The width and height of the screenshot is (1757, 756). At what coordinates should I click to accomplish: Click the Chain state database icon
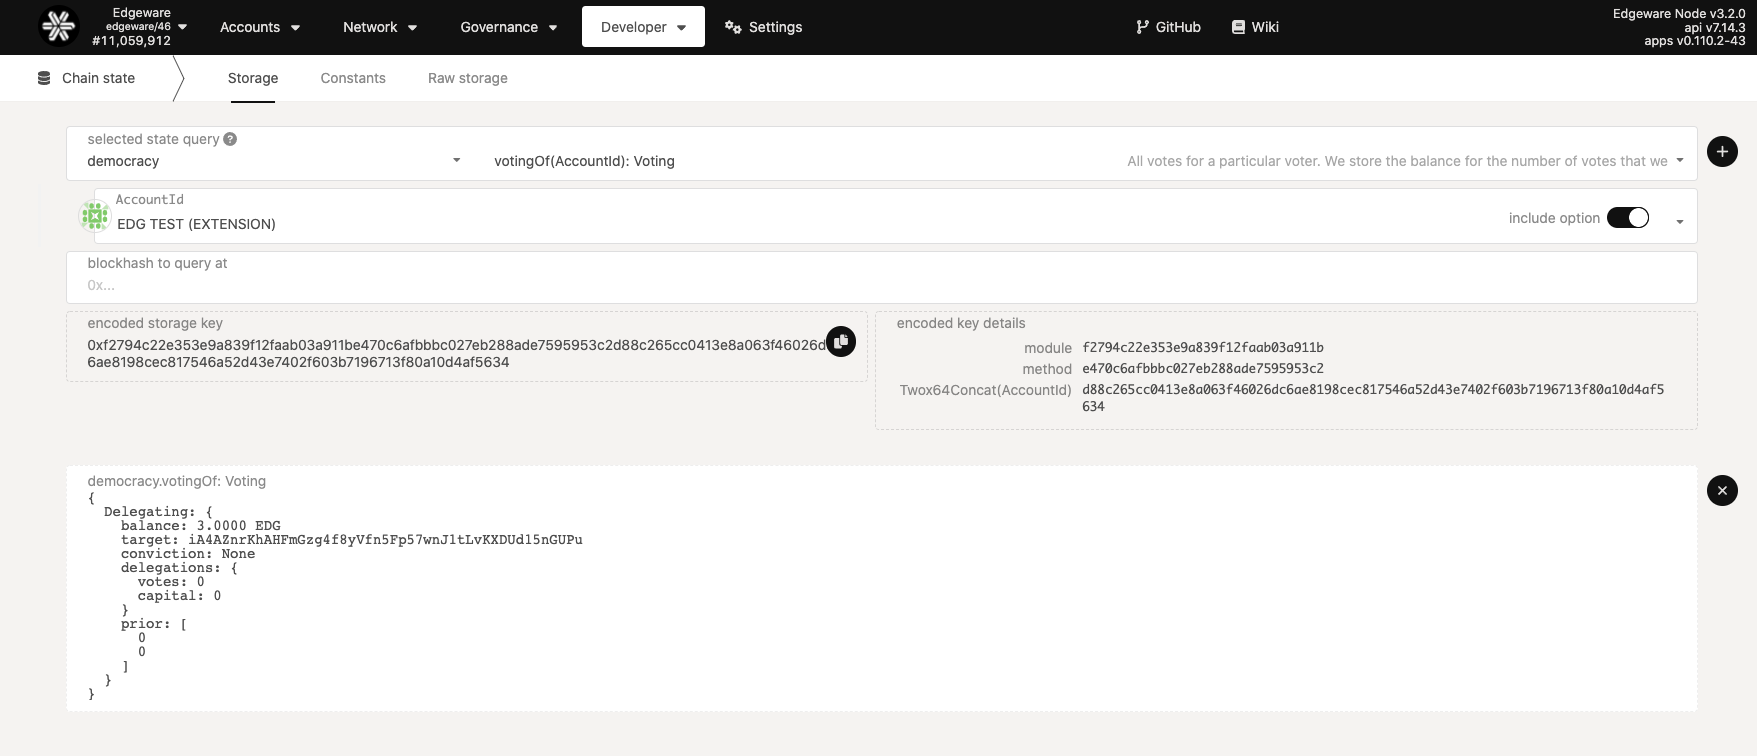pos(44,78)
